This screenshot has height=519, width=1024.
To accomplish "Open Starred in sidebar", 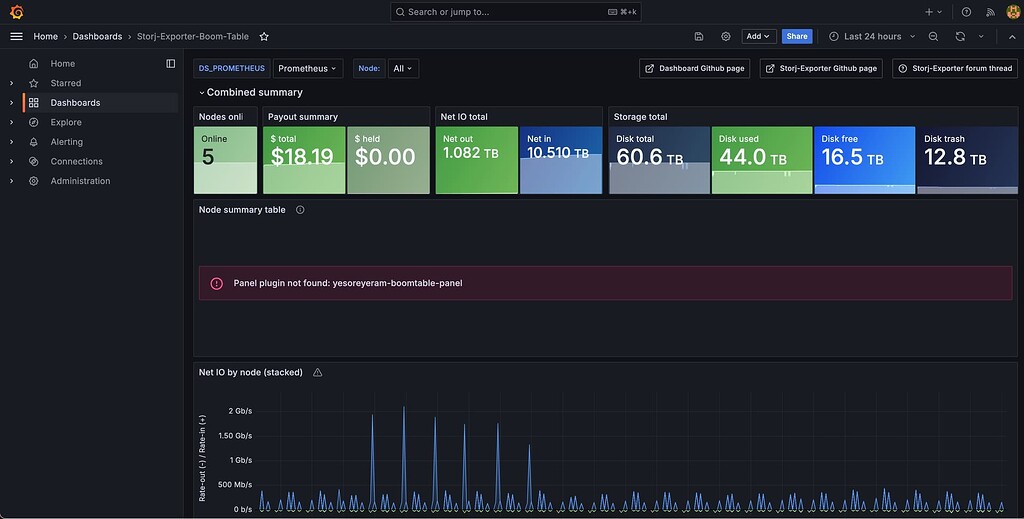I will [x=66, y=83].
